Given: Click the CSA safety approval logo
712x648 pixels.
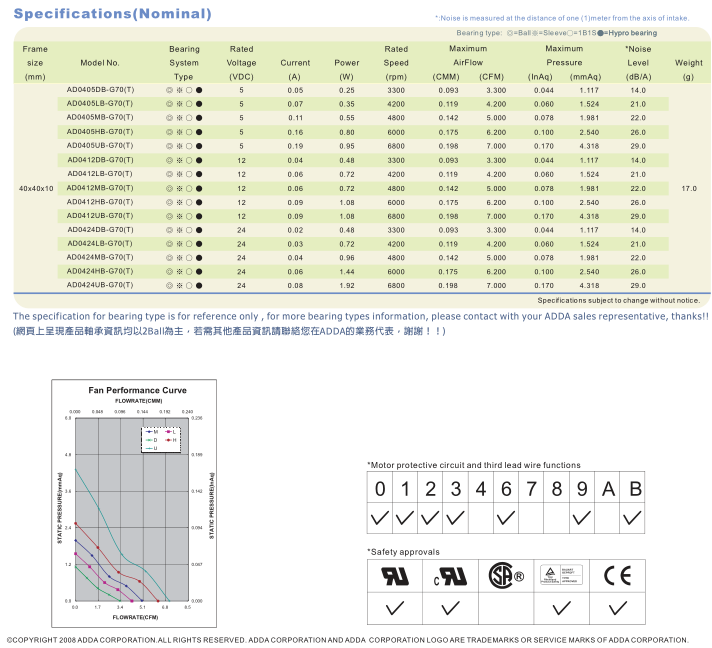Looking at the screenshot, I should tap(506, 575).
